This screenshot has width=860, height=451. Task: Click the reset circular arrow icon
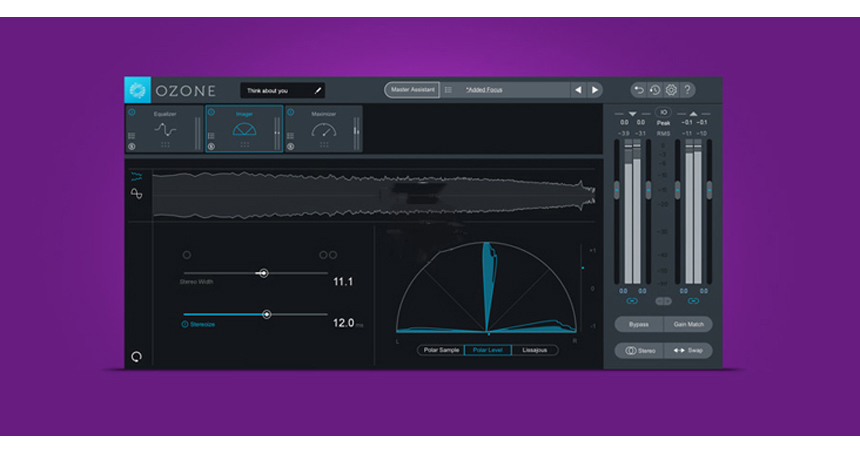tap(137, 357)
